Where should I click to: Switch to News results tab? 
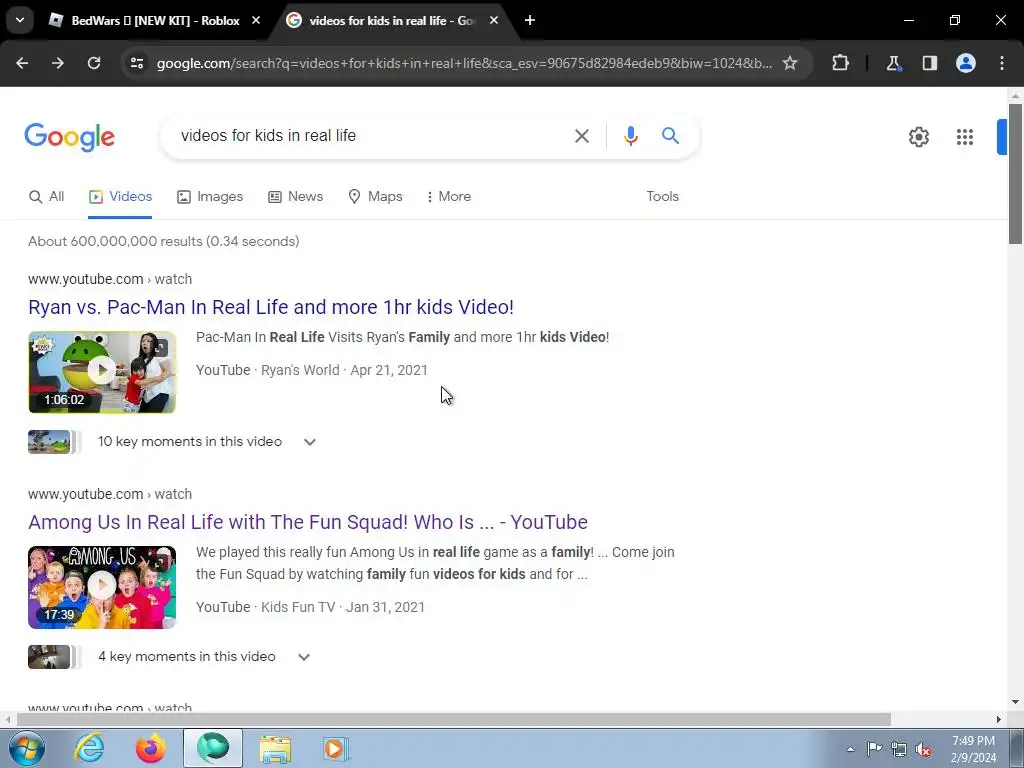pos(295,197)
